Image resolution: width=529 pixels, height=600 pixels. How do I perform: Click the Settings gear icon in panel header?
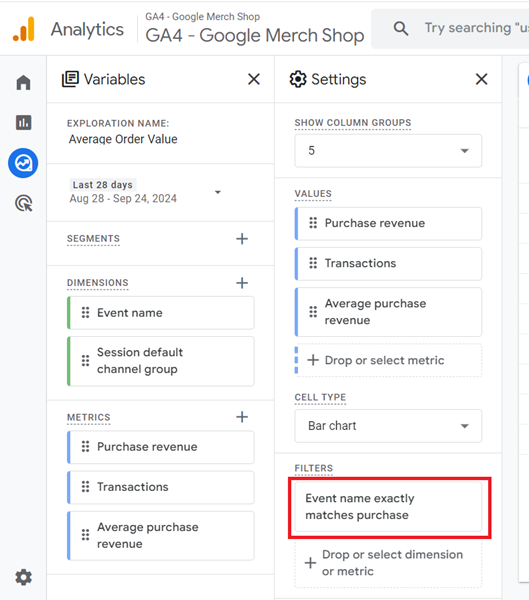pos(298,79)
